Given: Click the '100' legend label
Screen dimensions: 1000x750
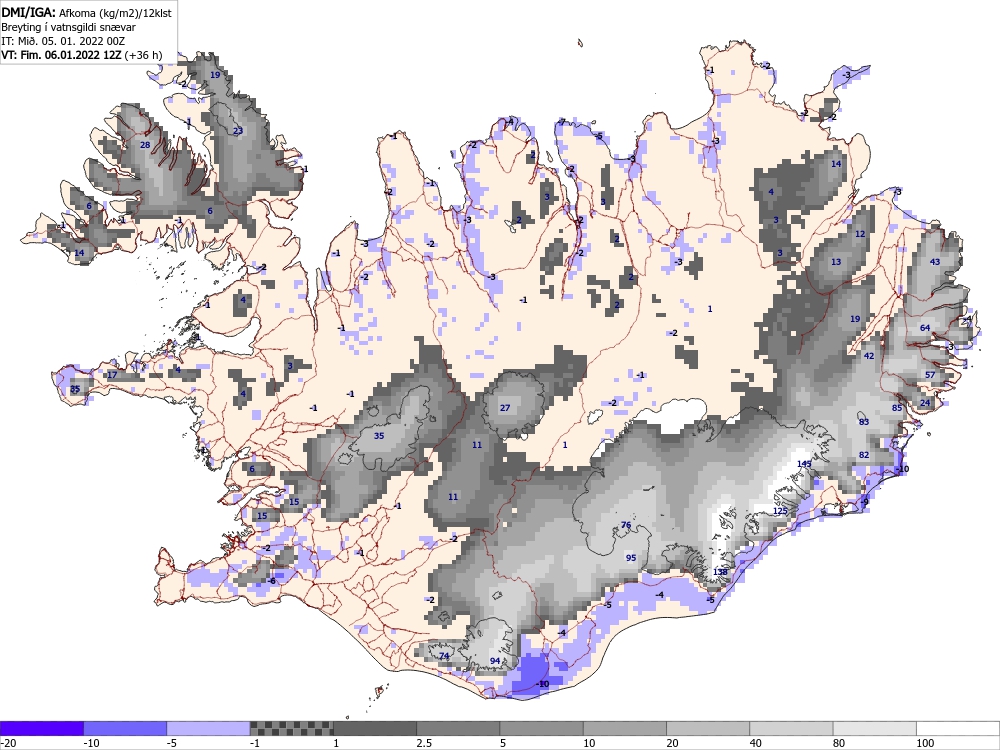Looking at the screenshot, I should click(x=925, y=743).
